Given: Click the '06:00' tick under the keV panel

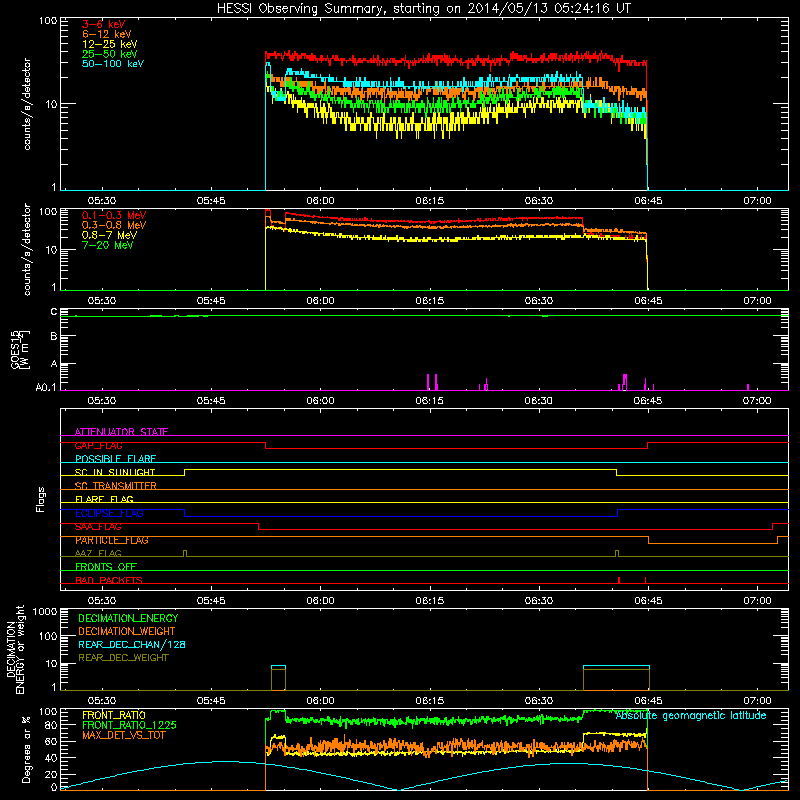Looking at the screenshot, I should pyautogui.click(x=320, y=201).
